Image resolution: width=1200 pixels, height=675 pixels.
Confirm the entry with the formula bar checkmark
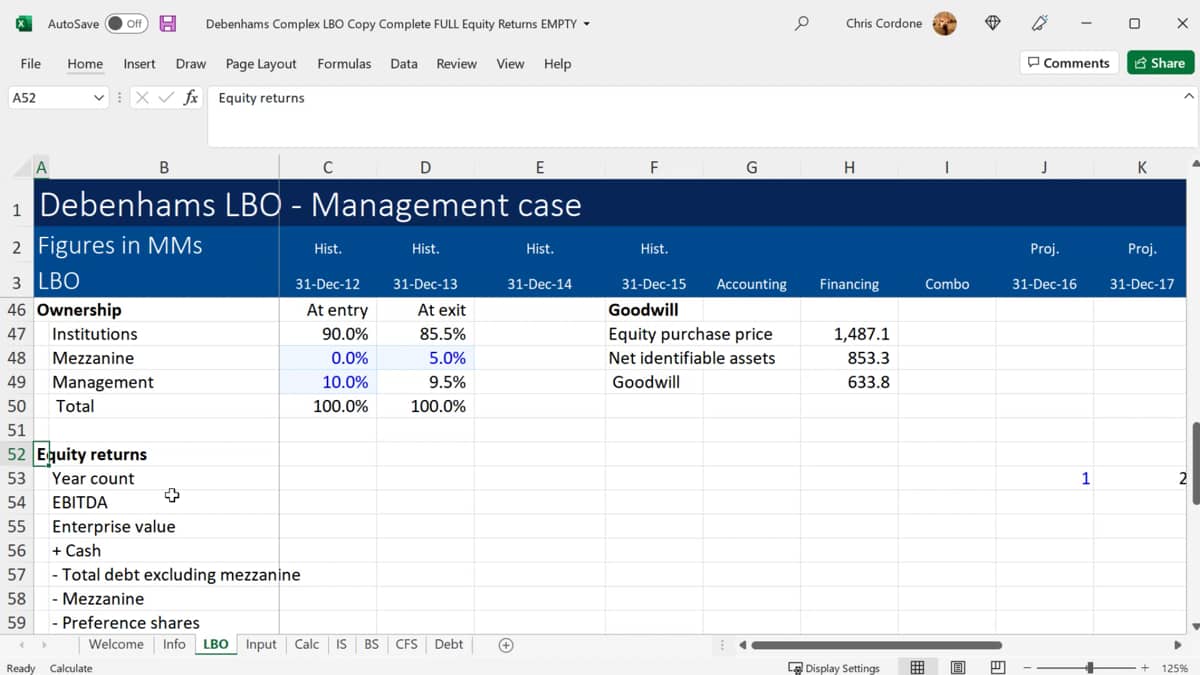(166, 98)
